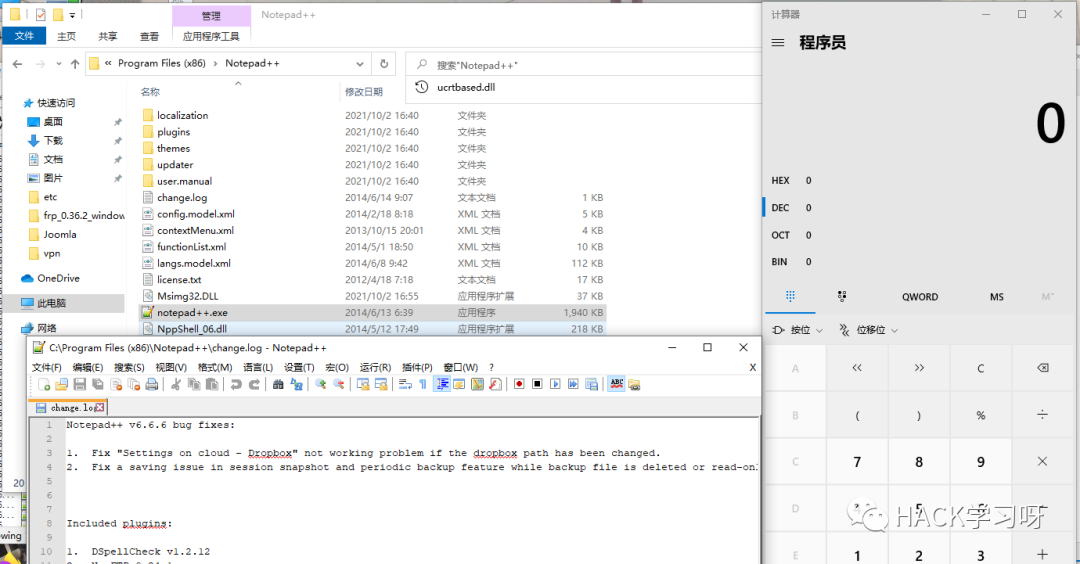The height and width of the screenshot is (564, 1080).
Task: Select notepad++.exe in the file list
Action: click(x=373, y=313)
